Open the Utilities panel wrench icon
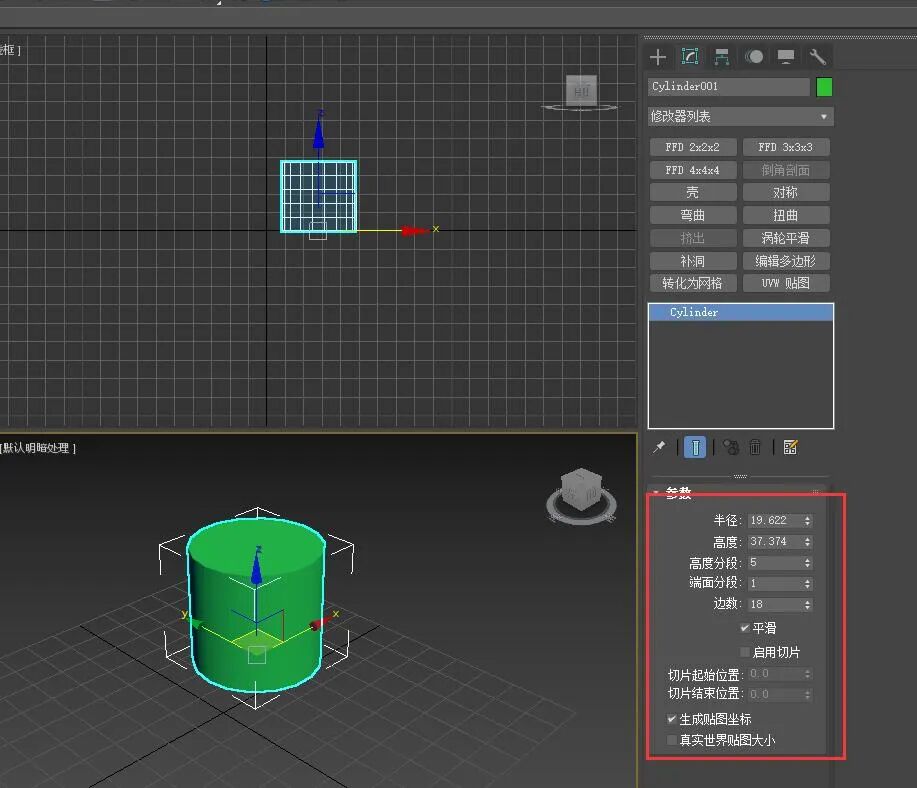917x788 pixels. click(817, 57)
